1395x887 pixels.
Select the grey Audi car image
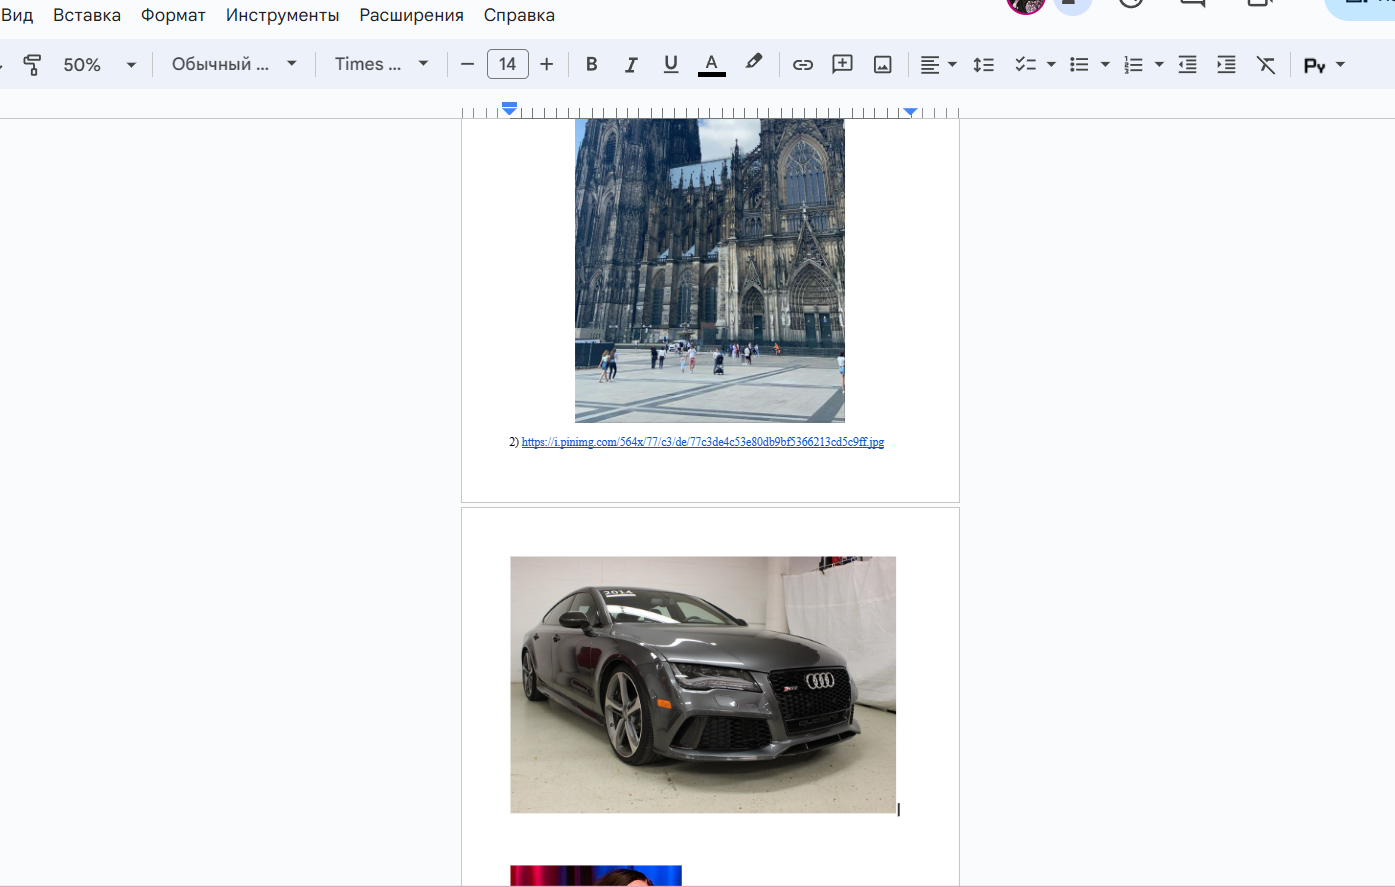703,685
